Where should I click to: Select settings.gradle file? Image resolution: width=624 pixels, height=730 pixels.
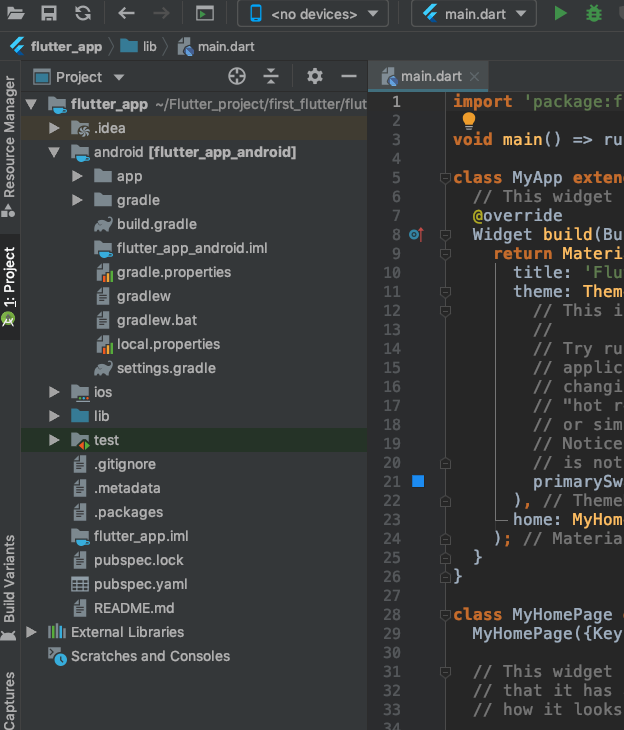(166, 368)
